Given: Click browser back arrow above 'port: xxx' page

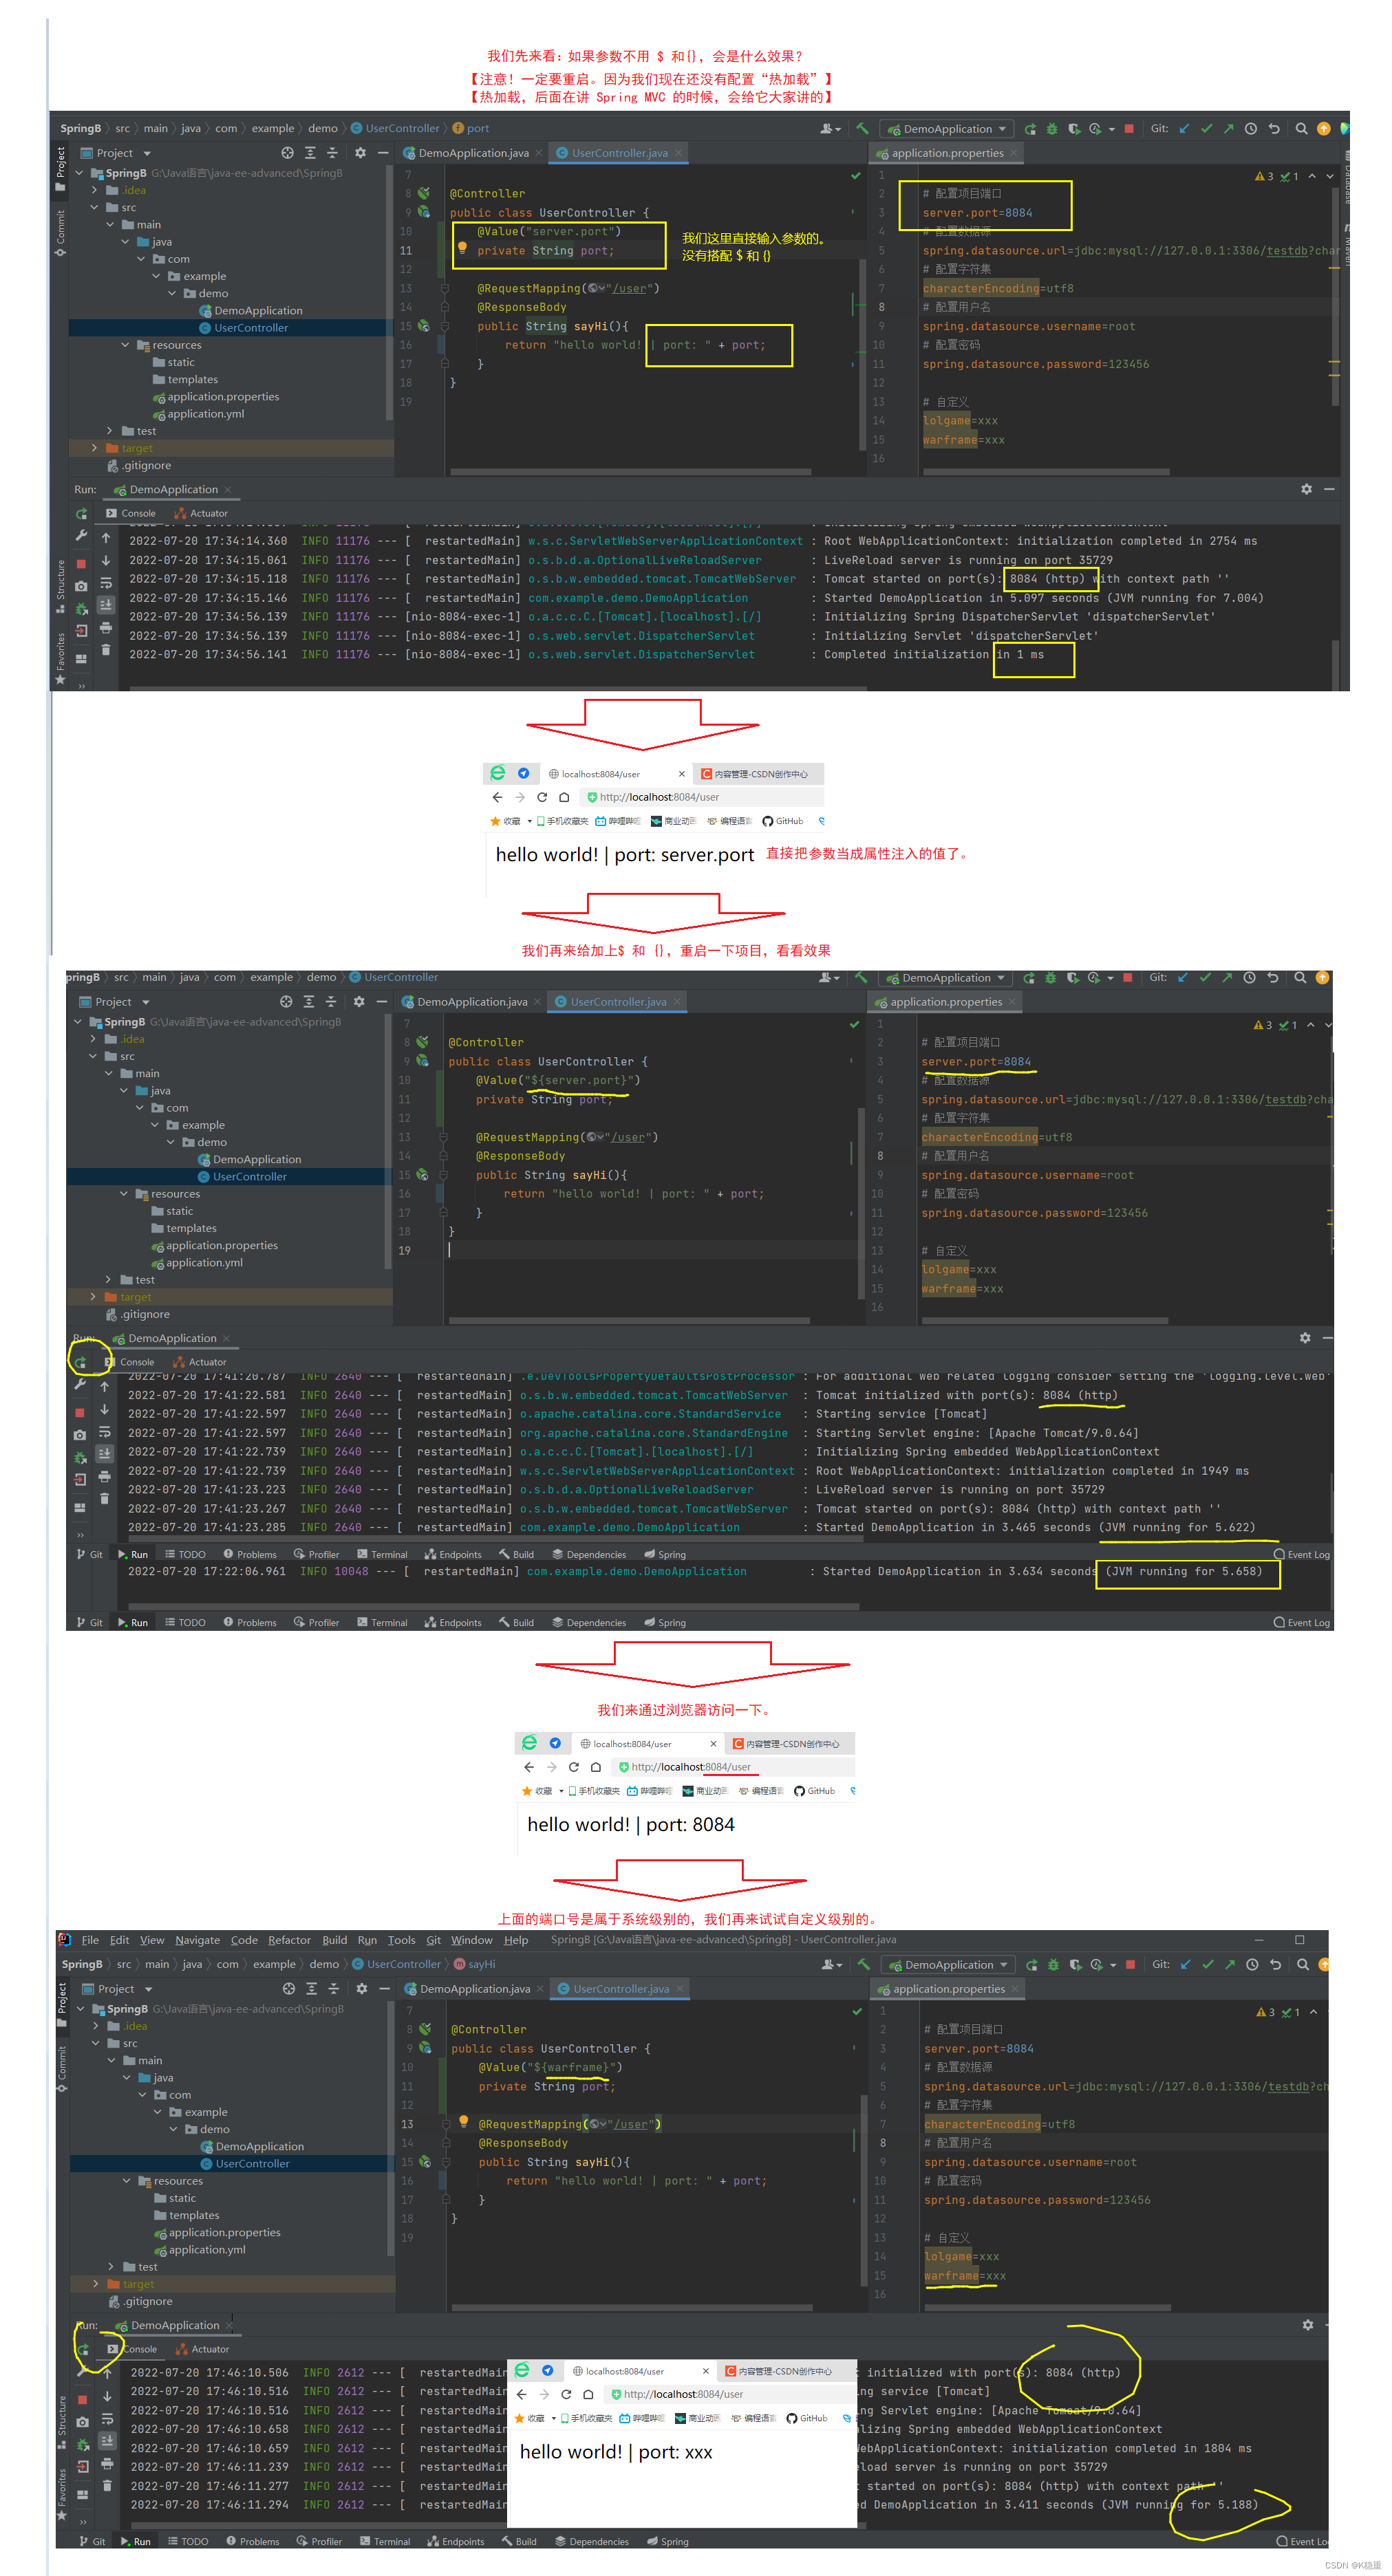Looking at the screenshot, I should click(522, 2394).
